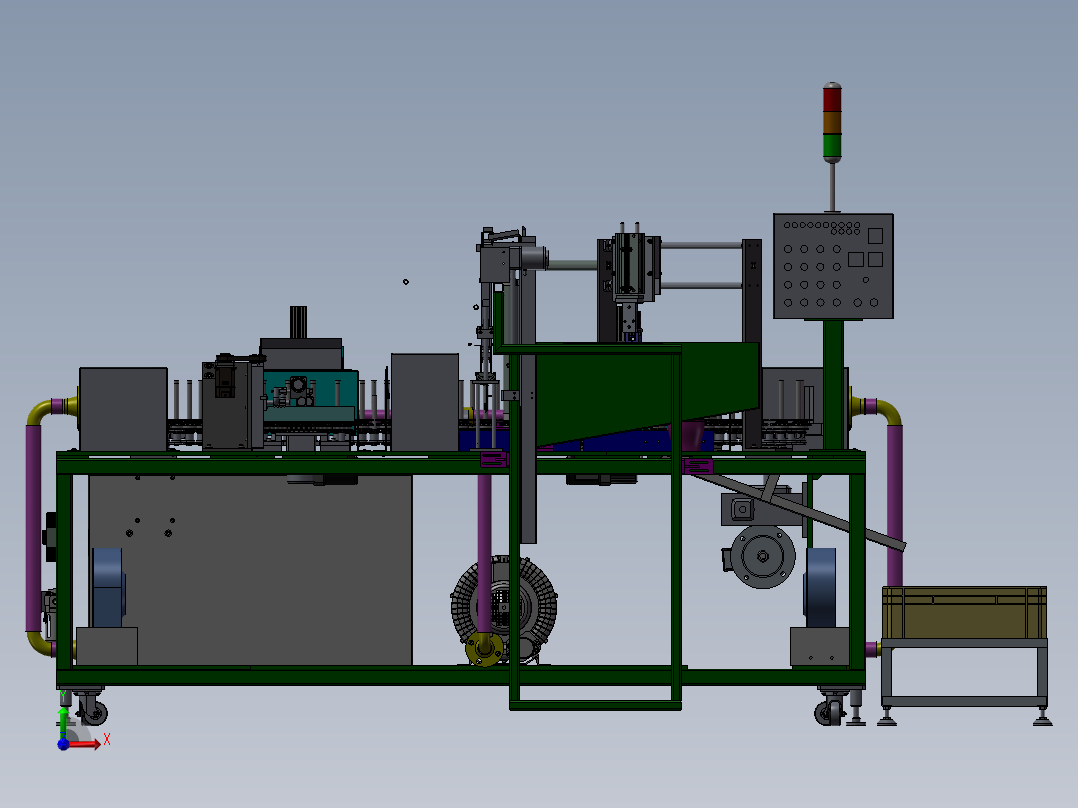Select the yellow flange at the blower outlet

(x=484, y=648)
